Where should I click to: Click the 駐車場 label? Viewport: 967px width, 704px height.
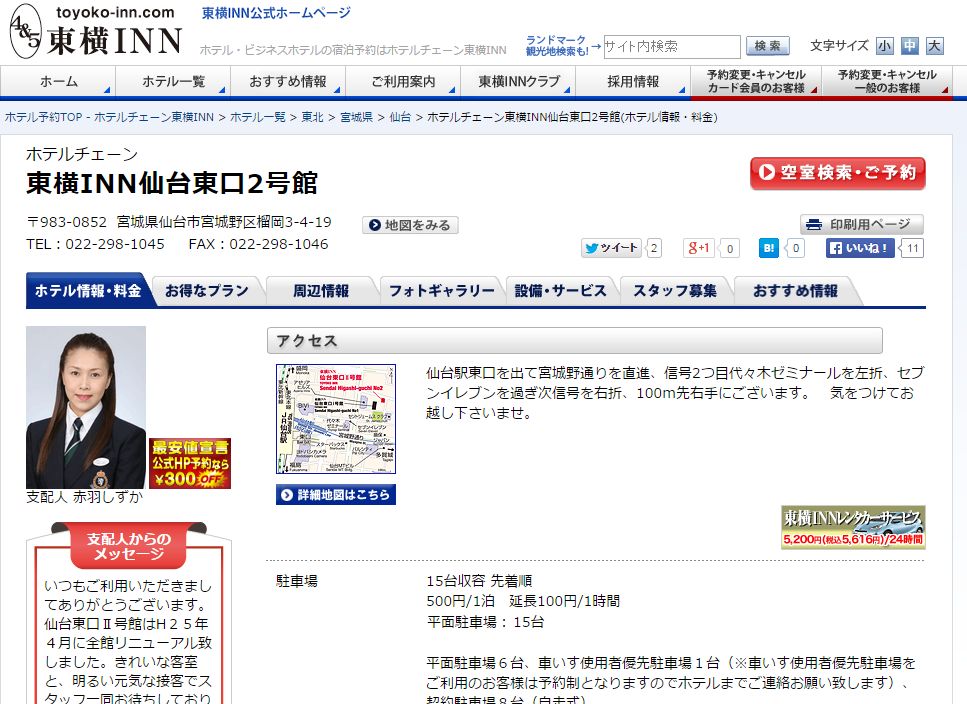(x=297, y=581)
